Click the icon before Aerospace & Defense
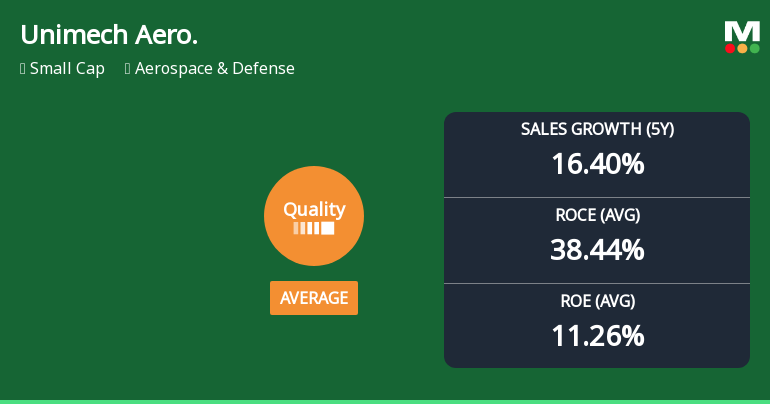 pyautogui.click(x=128, y=69)
